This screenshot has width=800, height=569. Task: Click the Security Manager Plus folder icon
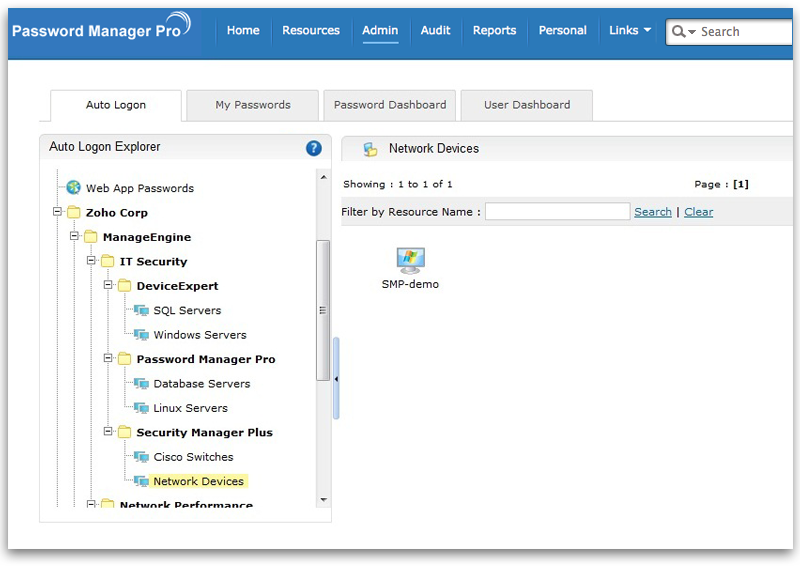point(124,432)
